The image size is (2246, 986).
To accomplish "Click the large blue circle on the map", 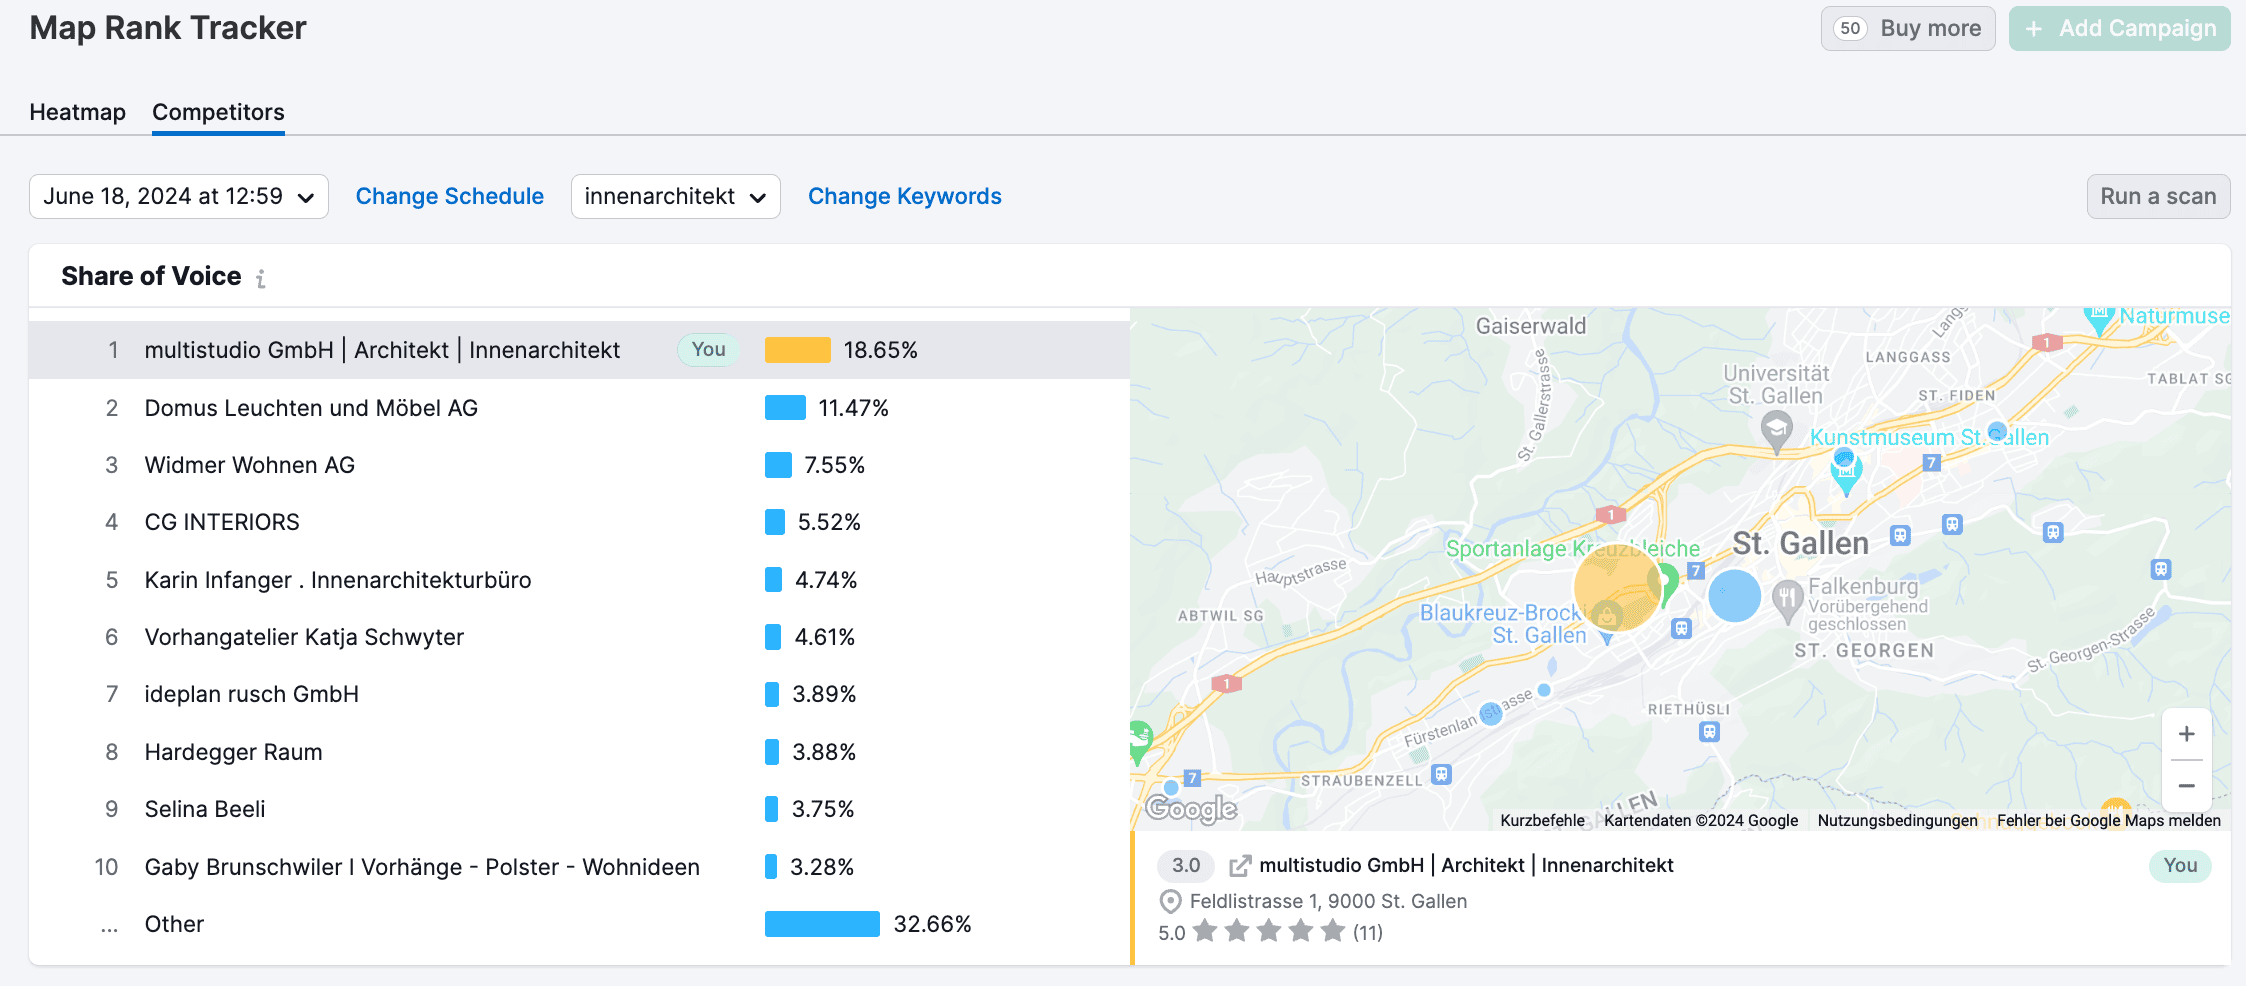I will 1735,596.
